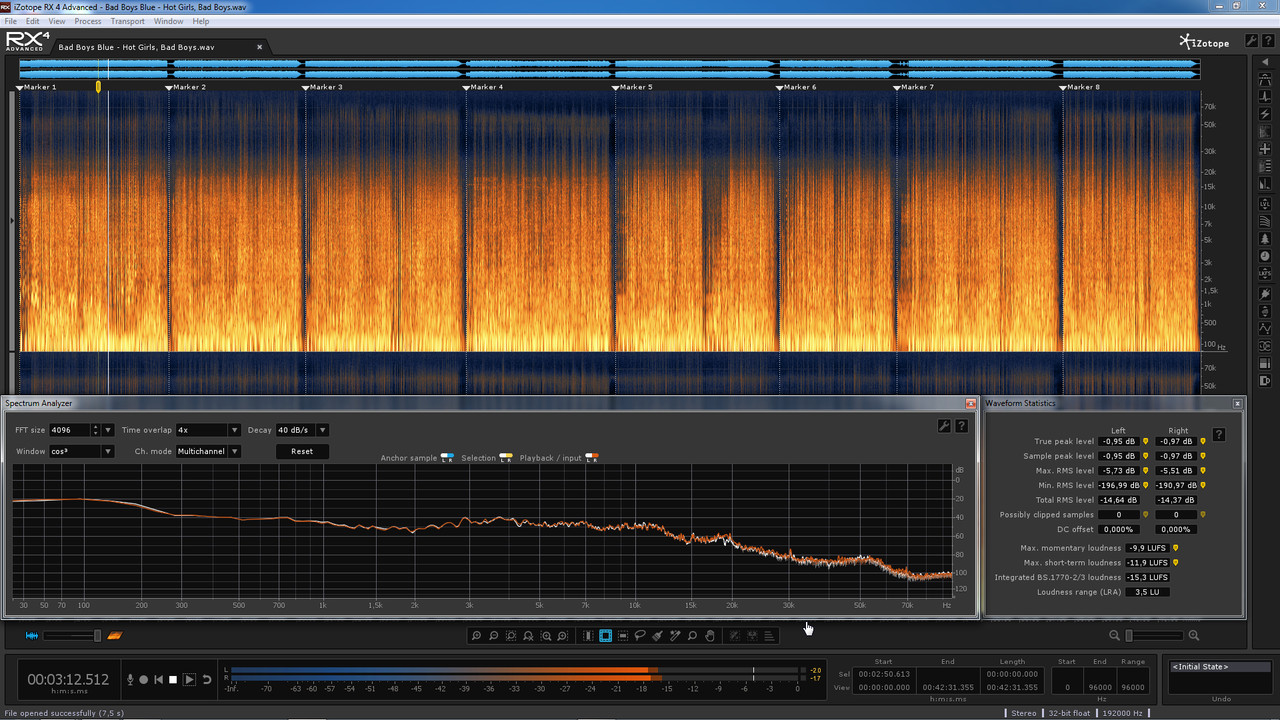Select the magic wand tool
The width and height of the screenshot is (1280, 720).
tap(675, 636)
